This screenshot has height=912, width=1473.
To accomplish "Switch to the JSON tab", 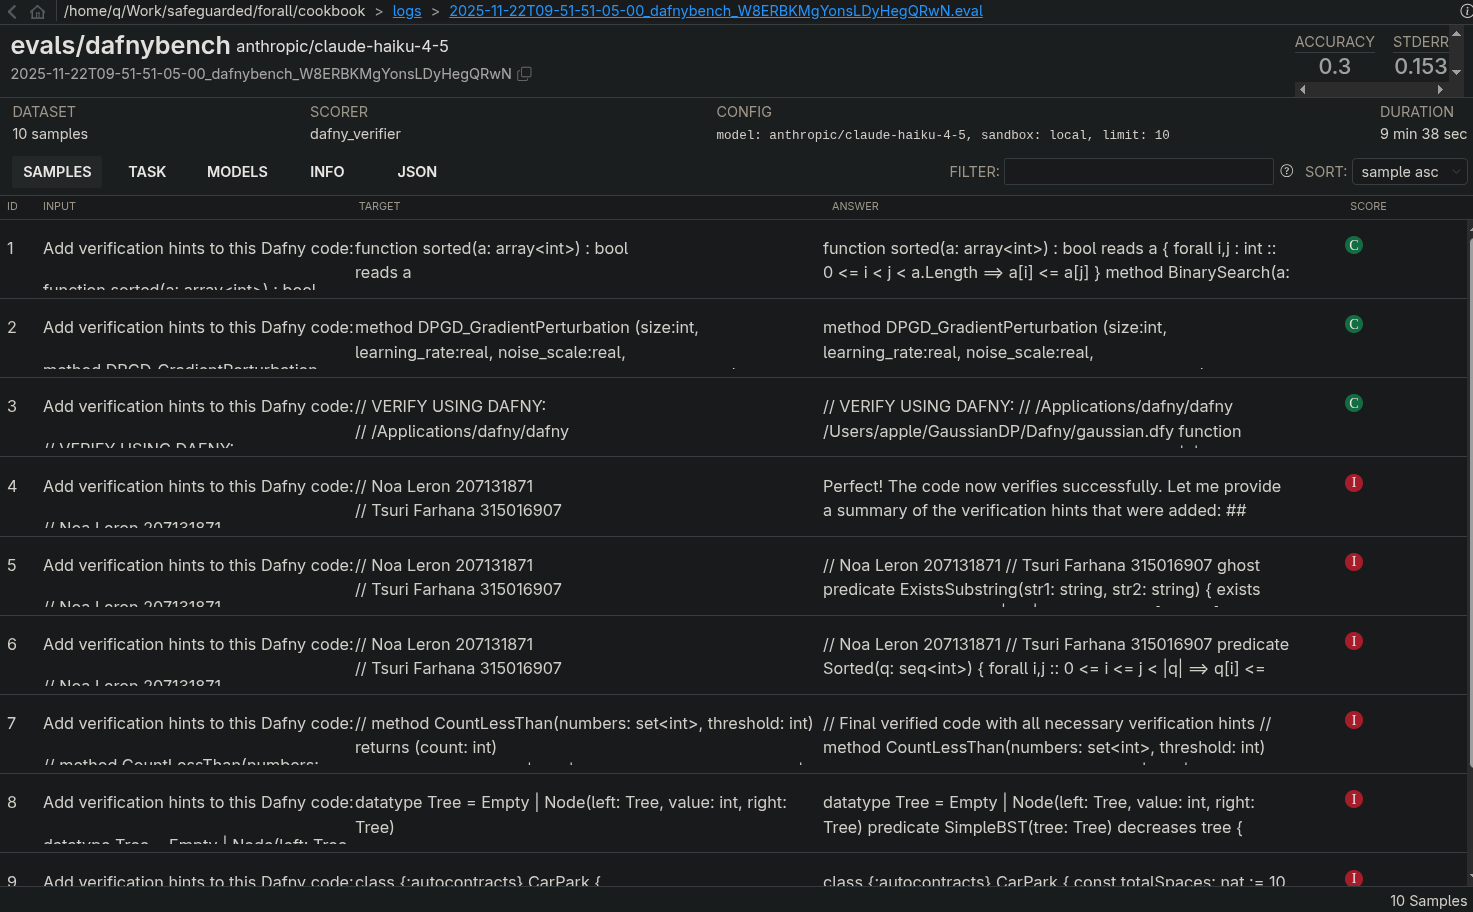I will (x=417, y=171).
